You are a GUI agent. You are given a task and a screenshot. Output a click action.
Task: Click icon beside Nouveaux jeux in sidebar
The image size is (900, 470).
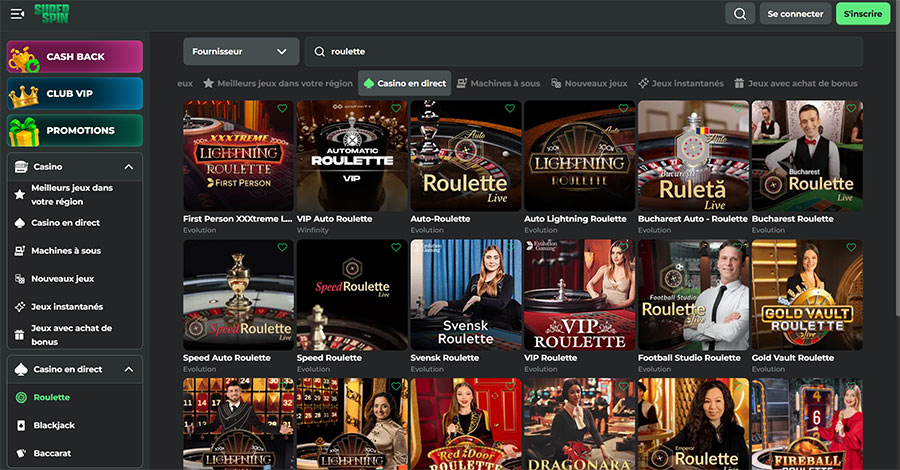(20, 279)
